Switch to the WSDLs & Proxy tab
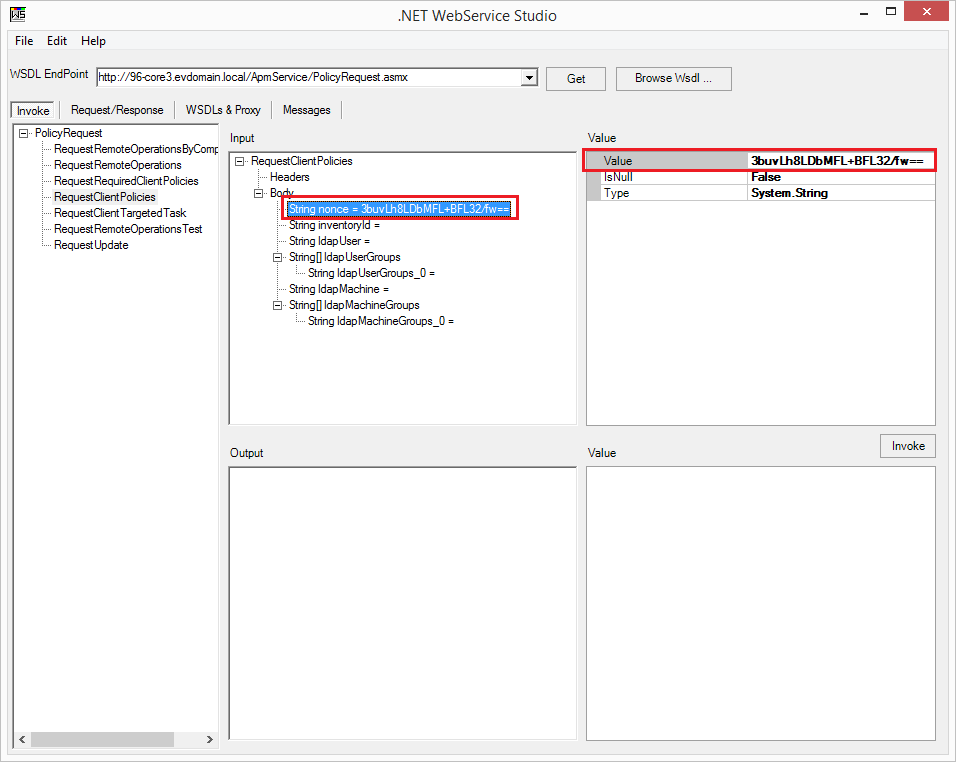 coord(223,110)
